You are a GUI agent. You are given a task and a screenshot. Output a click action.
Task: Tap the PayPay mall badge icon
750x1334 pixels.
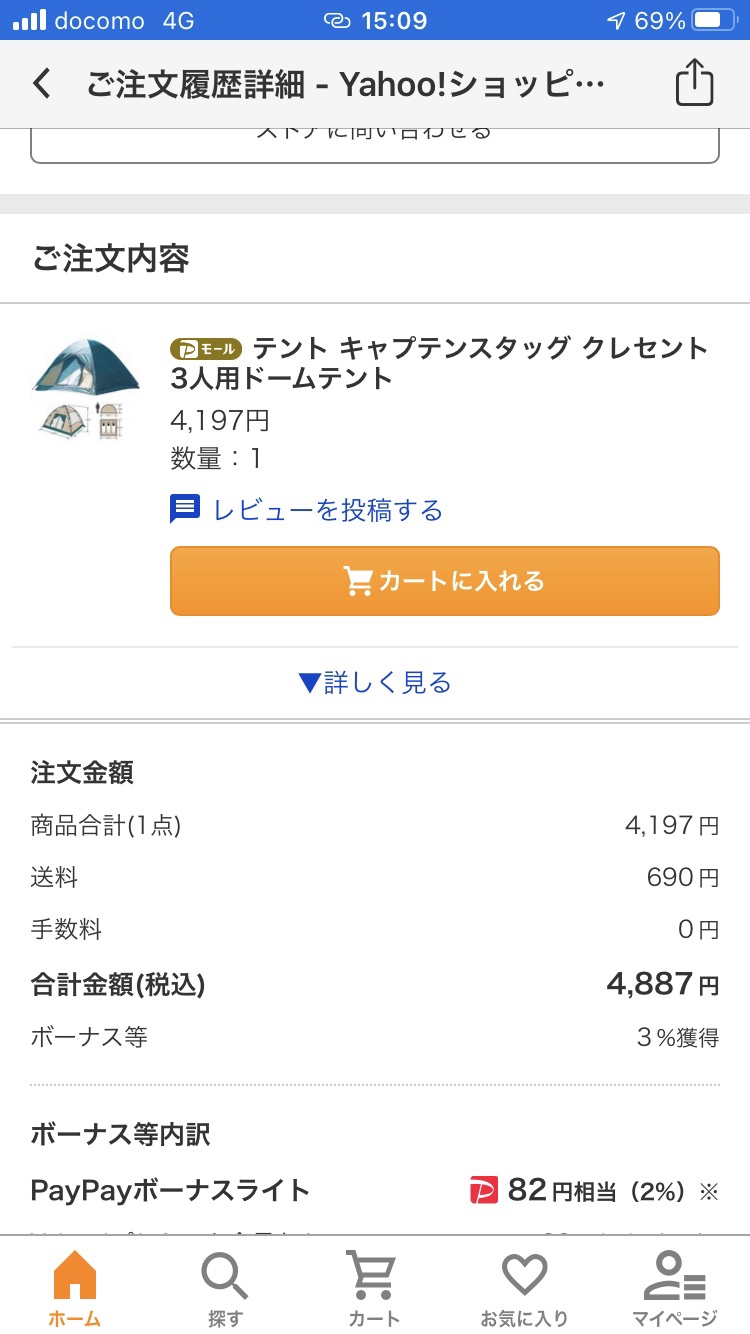point(205,349)
